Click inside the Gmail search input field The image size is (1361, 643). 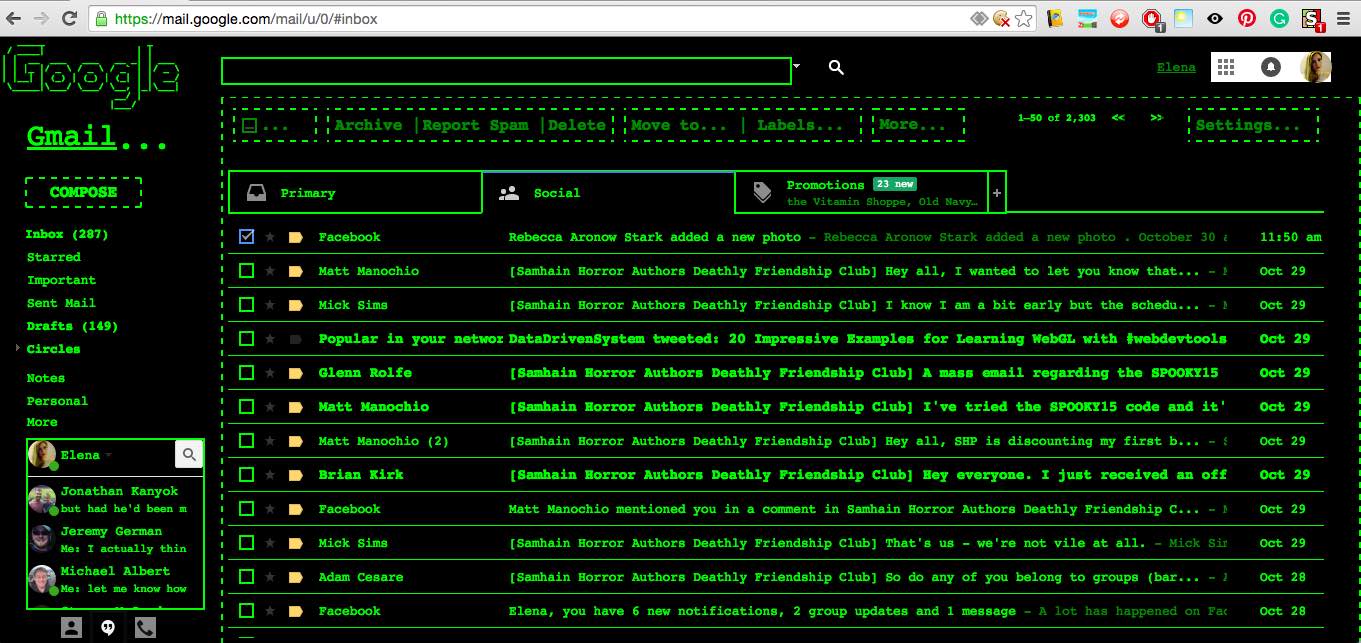505,71
